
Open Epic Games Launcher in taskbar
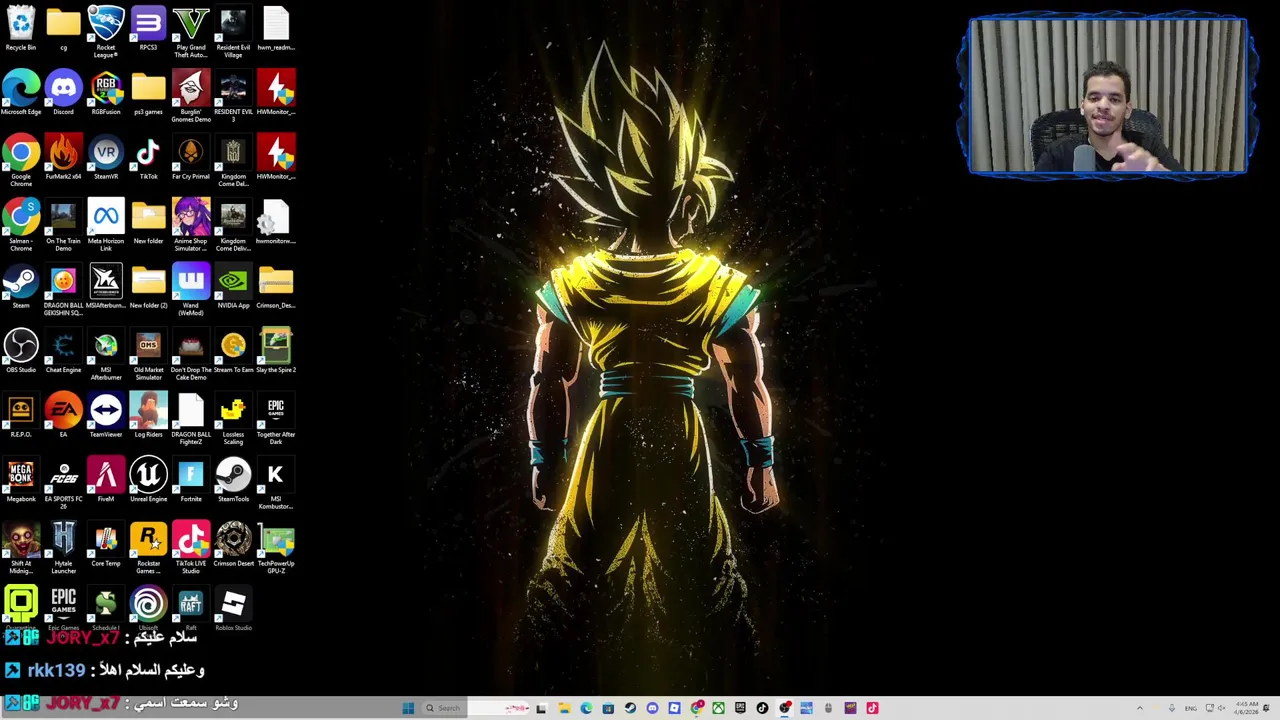740,708
